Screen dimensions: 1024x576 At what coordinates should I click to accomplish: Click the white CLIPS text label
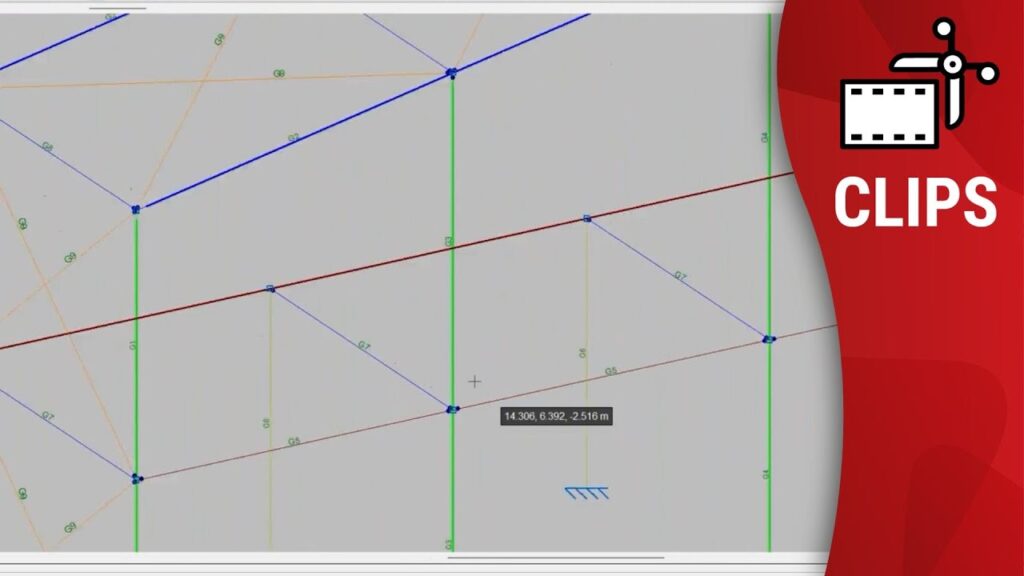coord(915,202)
